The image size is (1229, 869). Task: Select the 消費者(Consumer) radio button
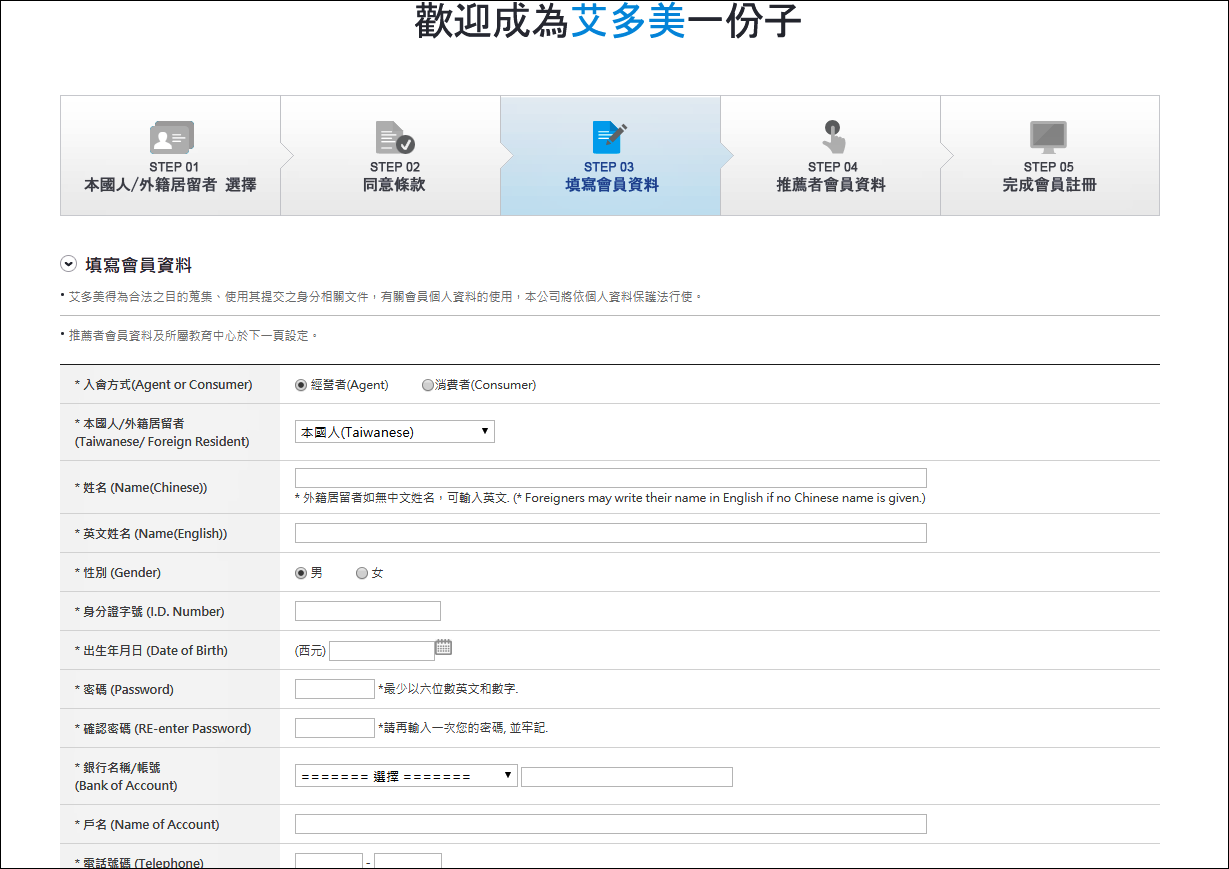[x=428, y=385]
